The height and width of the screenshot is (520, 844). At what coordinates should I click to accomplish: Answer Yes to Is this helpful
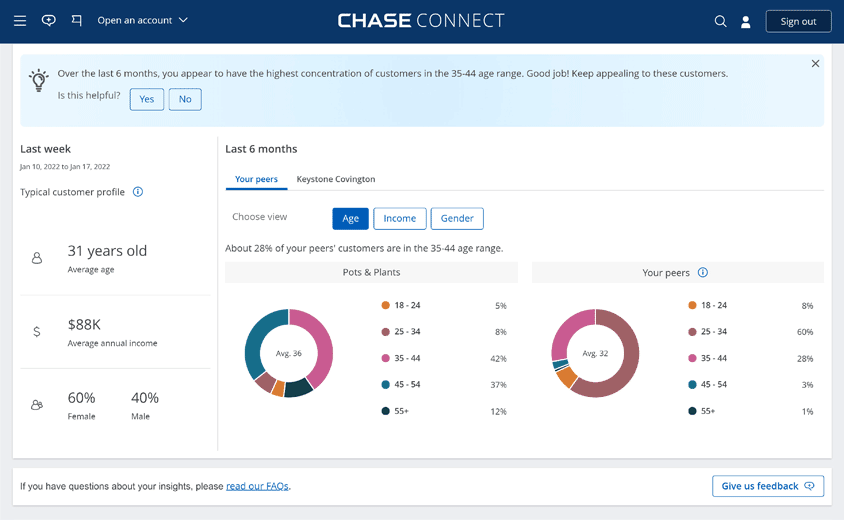coord(146,99)
